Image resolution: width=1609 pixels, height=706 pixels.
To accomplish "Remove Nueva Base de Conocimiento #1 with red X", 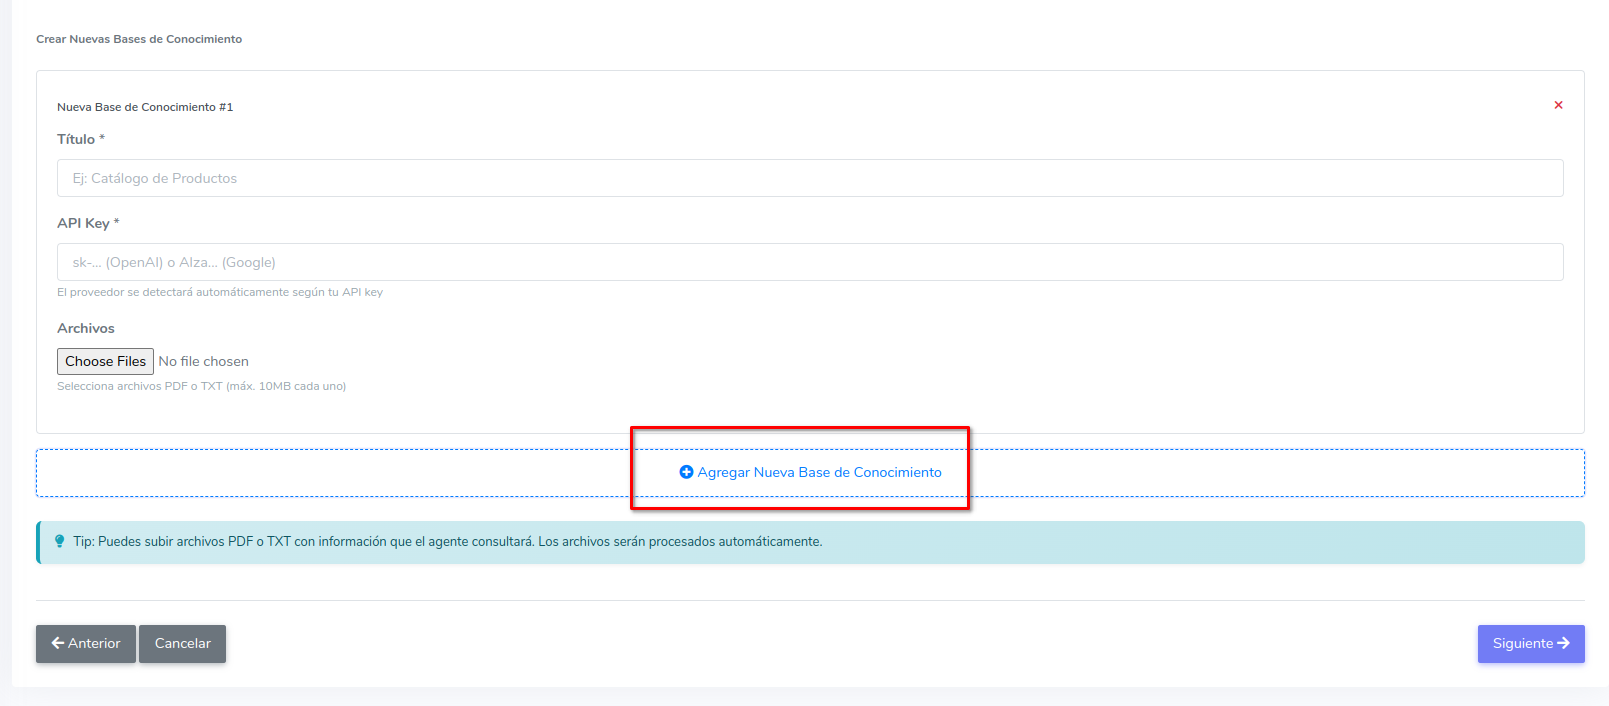I will point(1558,105).
